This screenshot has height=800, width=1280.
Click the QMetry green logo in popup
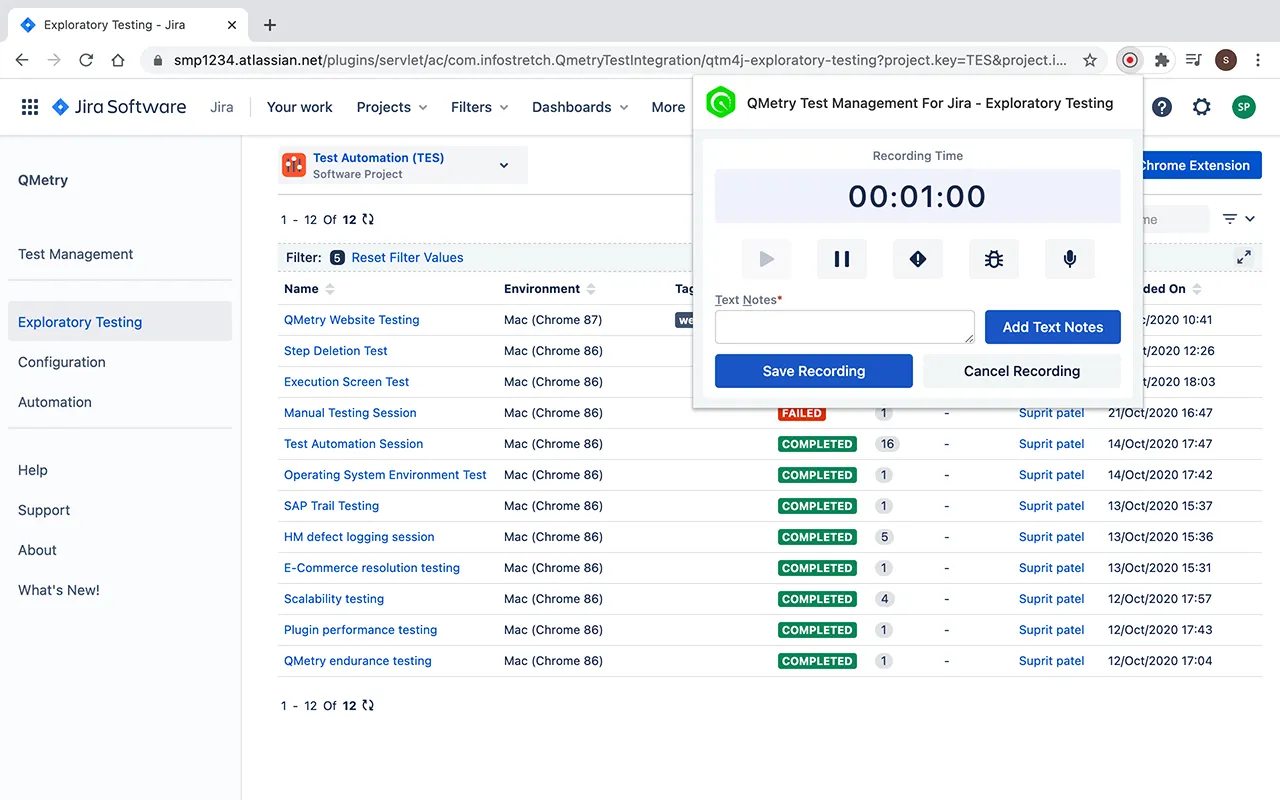(x=721, y=103)
